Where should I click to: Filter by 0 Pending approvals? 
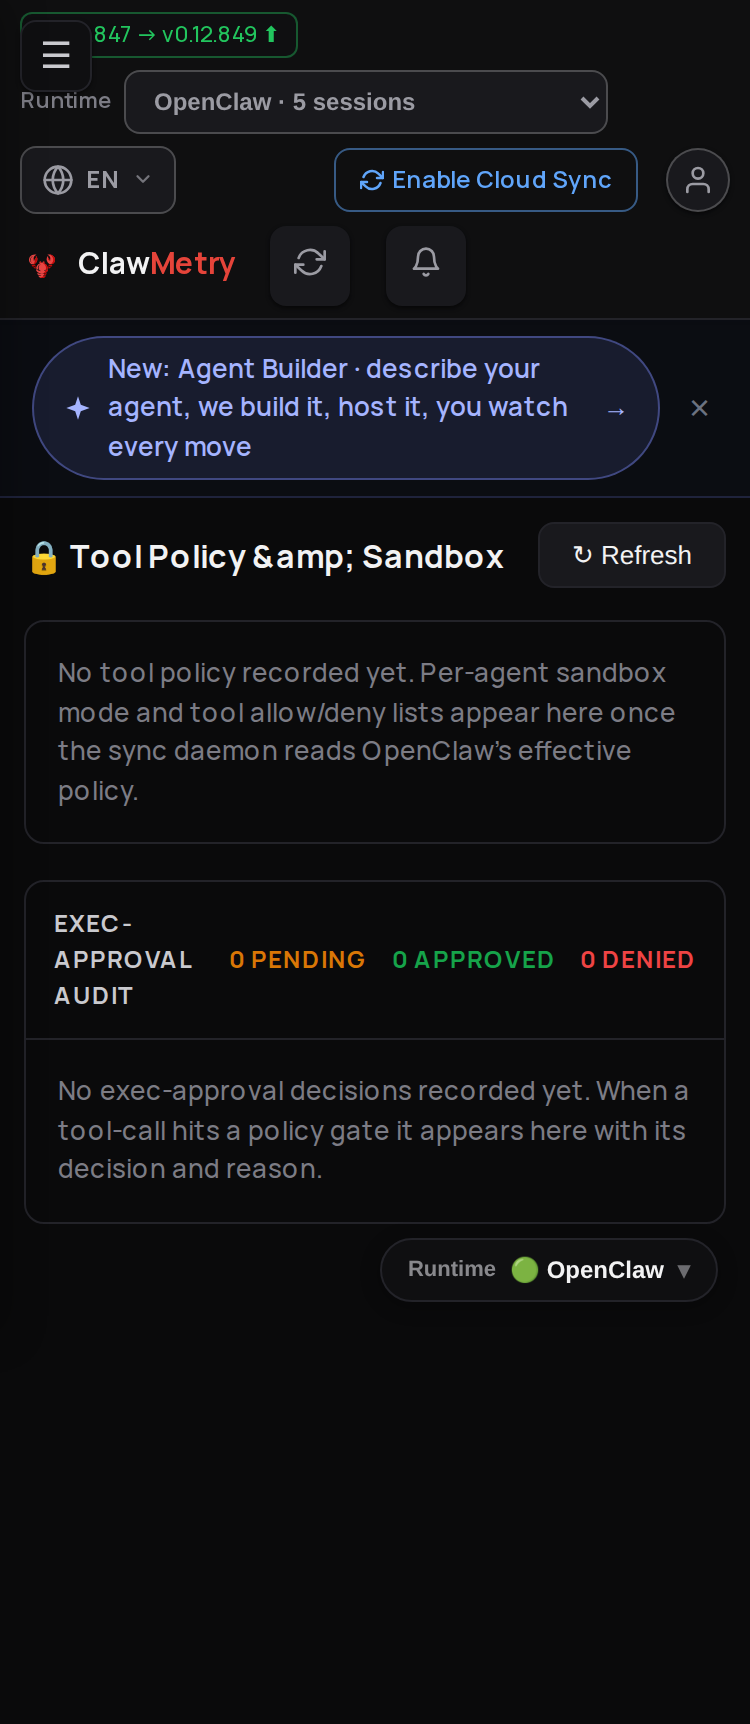[297, 960]
